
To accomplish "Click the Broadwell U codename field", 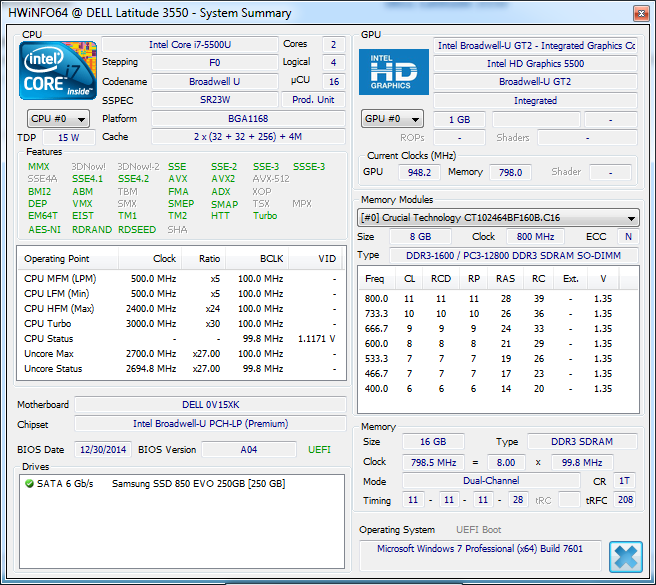I will point(215,81).
